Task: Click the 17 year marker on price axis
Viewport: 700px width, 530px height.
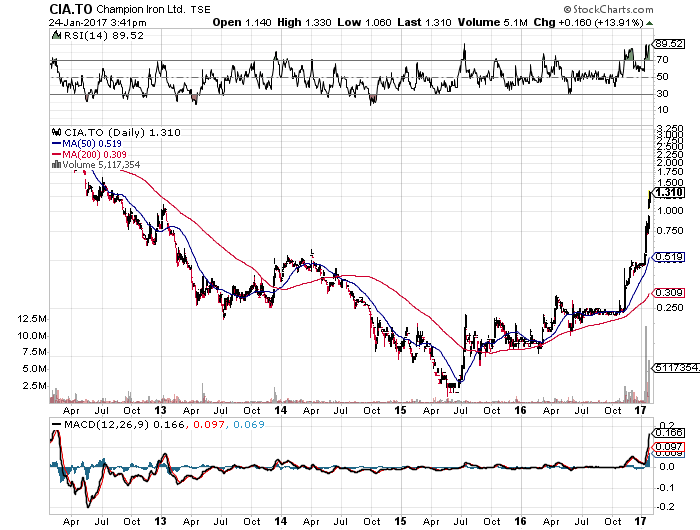Action: [x=641, y=410]
